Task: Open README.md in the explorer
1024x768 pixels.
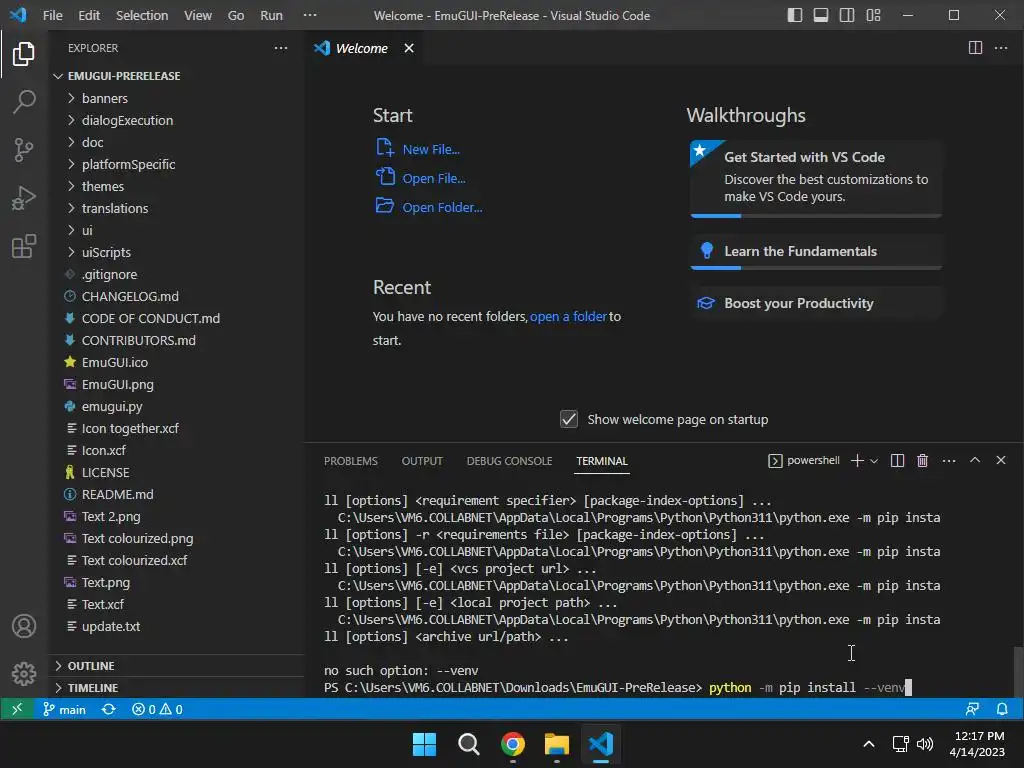Action: 176,494
